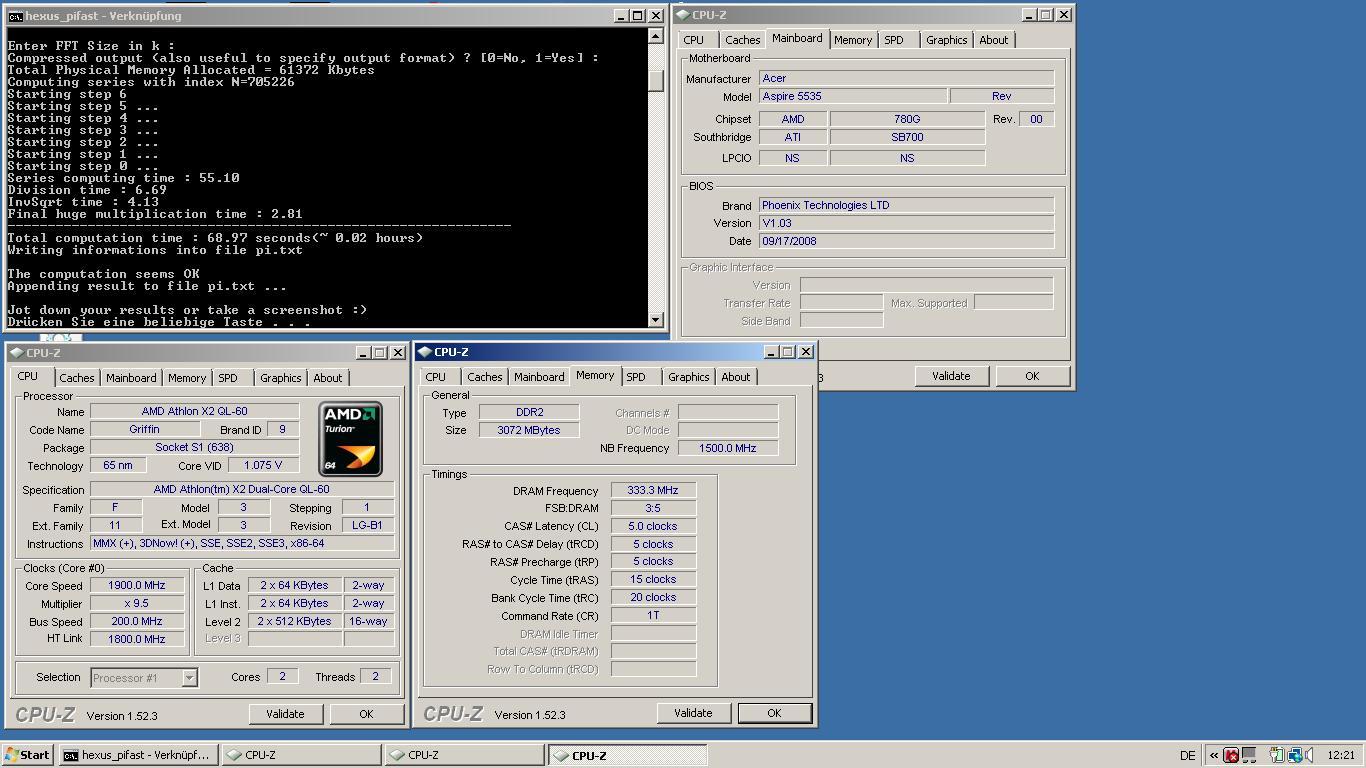Click the CPU window's CPU-Z title bar icon

[x=17, y=353]
